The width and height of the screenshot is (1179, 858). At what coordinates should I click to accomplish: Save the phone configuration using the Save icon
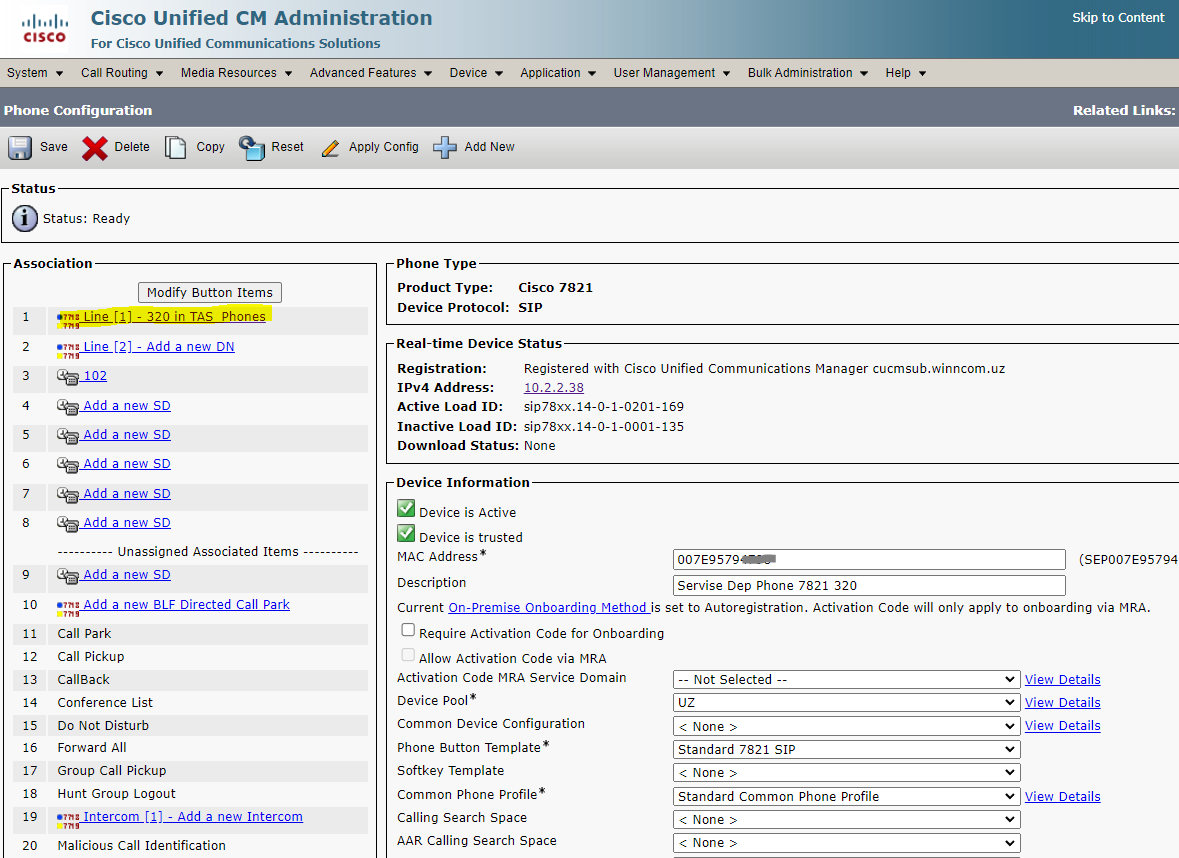click(x=20, y=147)
